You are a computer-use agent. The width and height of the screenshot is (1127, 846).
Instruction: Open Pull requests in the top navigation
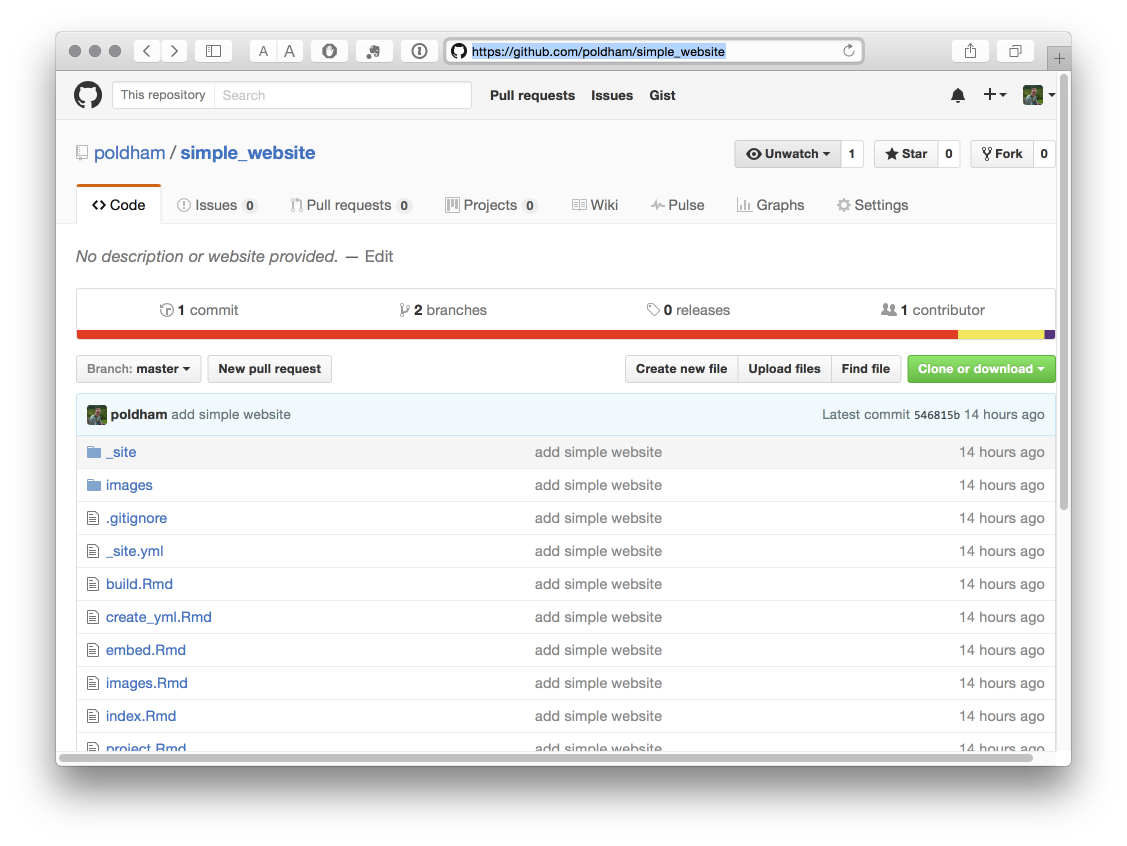coord(533,96)
